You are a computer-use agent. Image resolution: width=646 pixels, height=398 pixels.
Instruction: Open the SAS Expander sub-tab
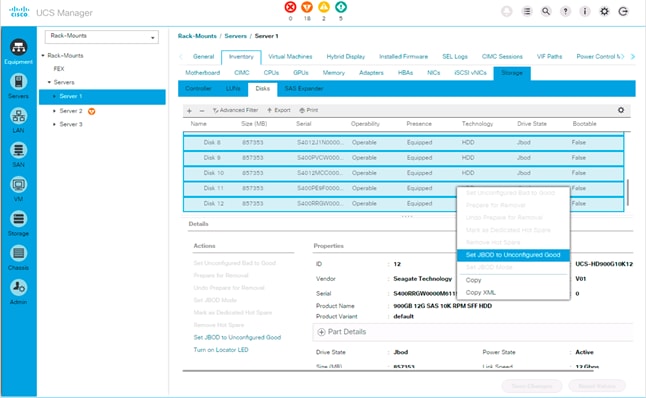click(x=304, y=89)
